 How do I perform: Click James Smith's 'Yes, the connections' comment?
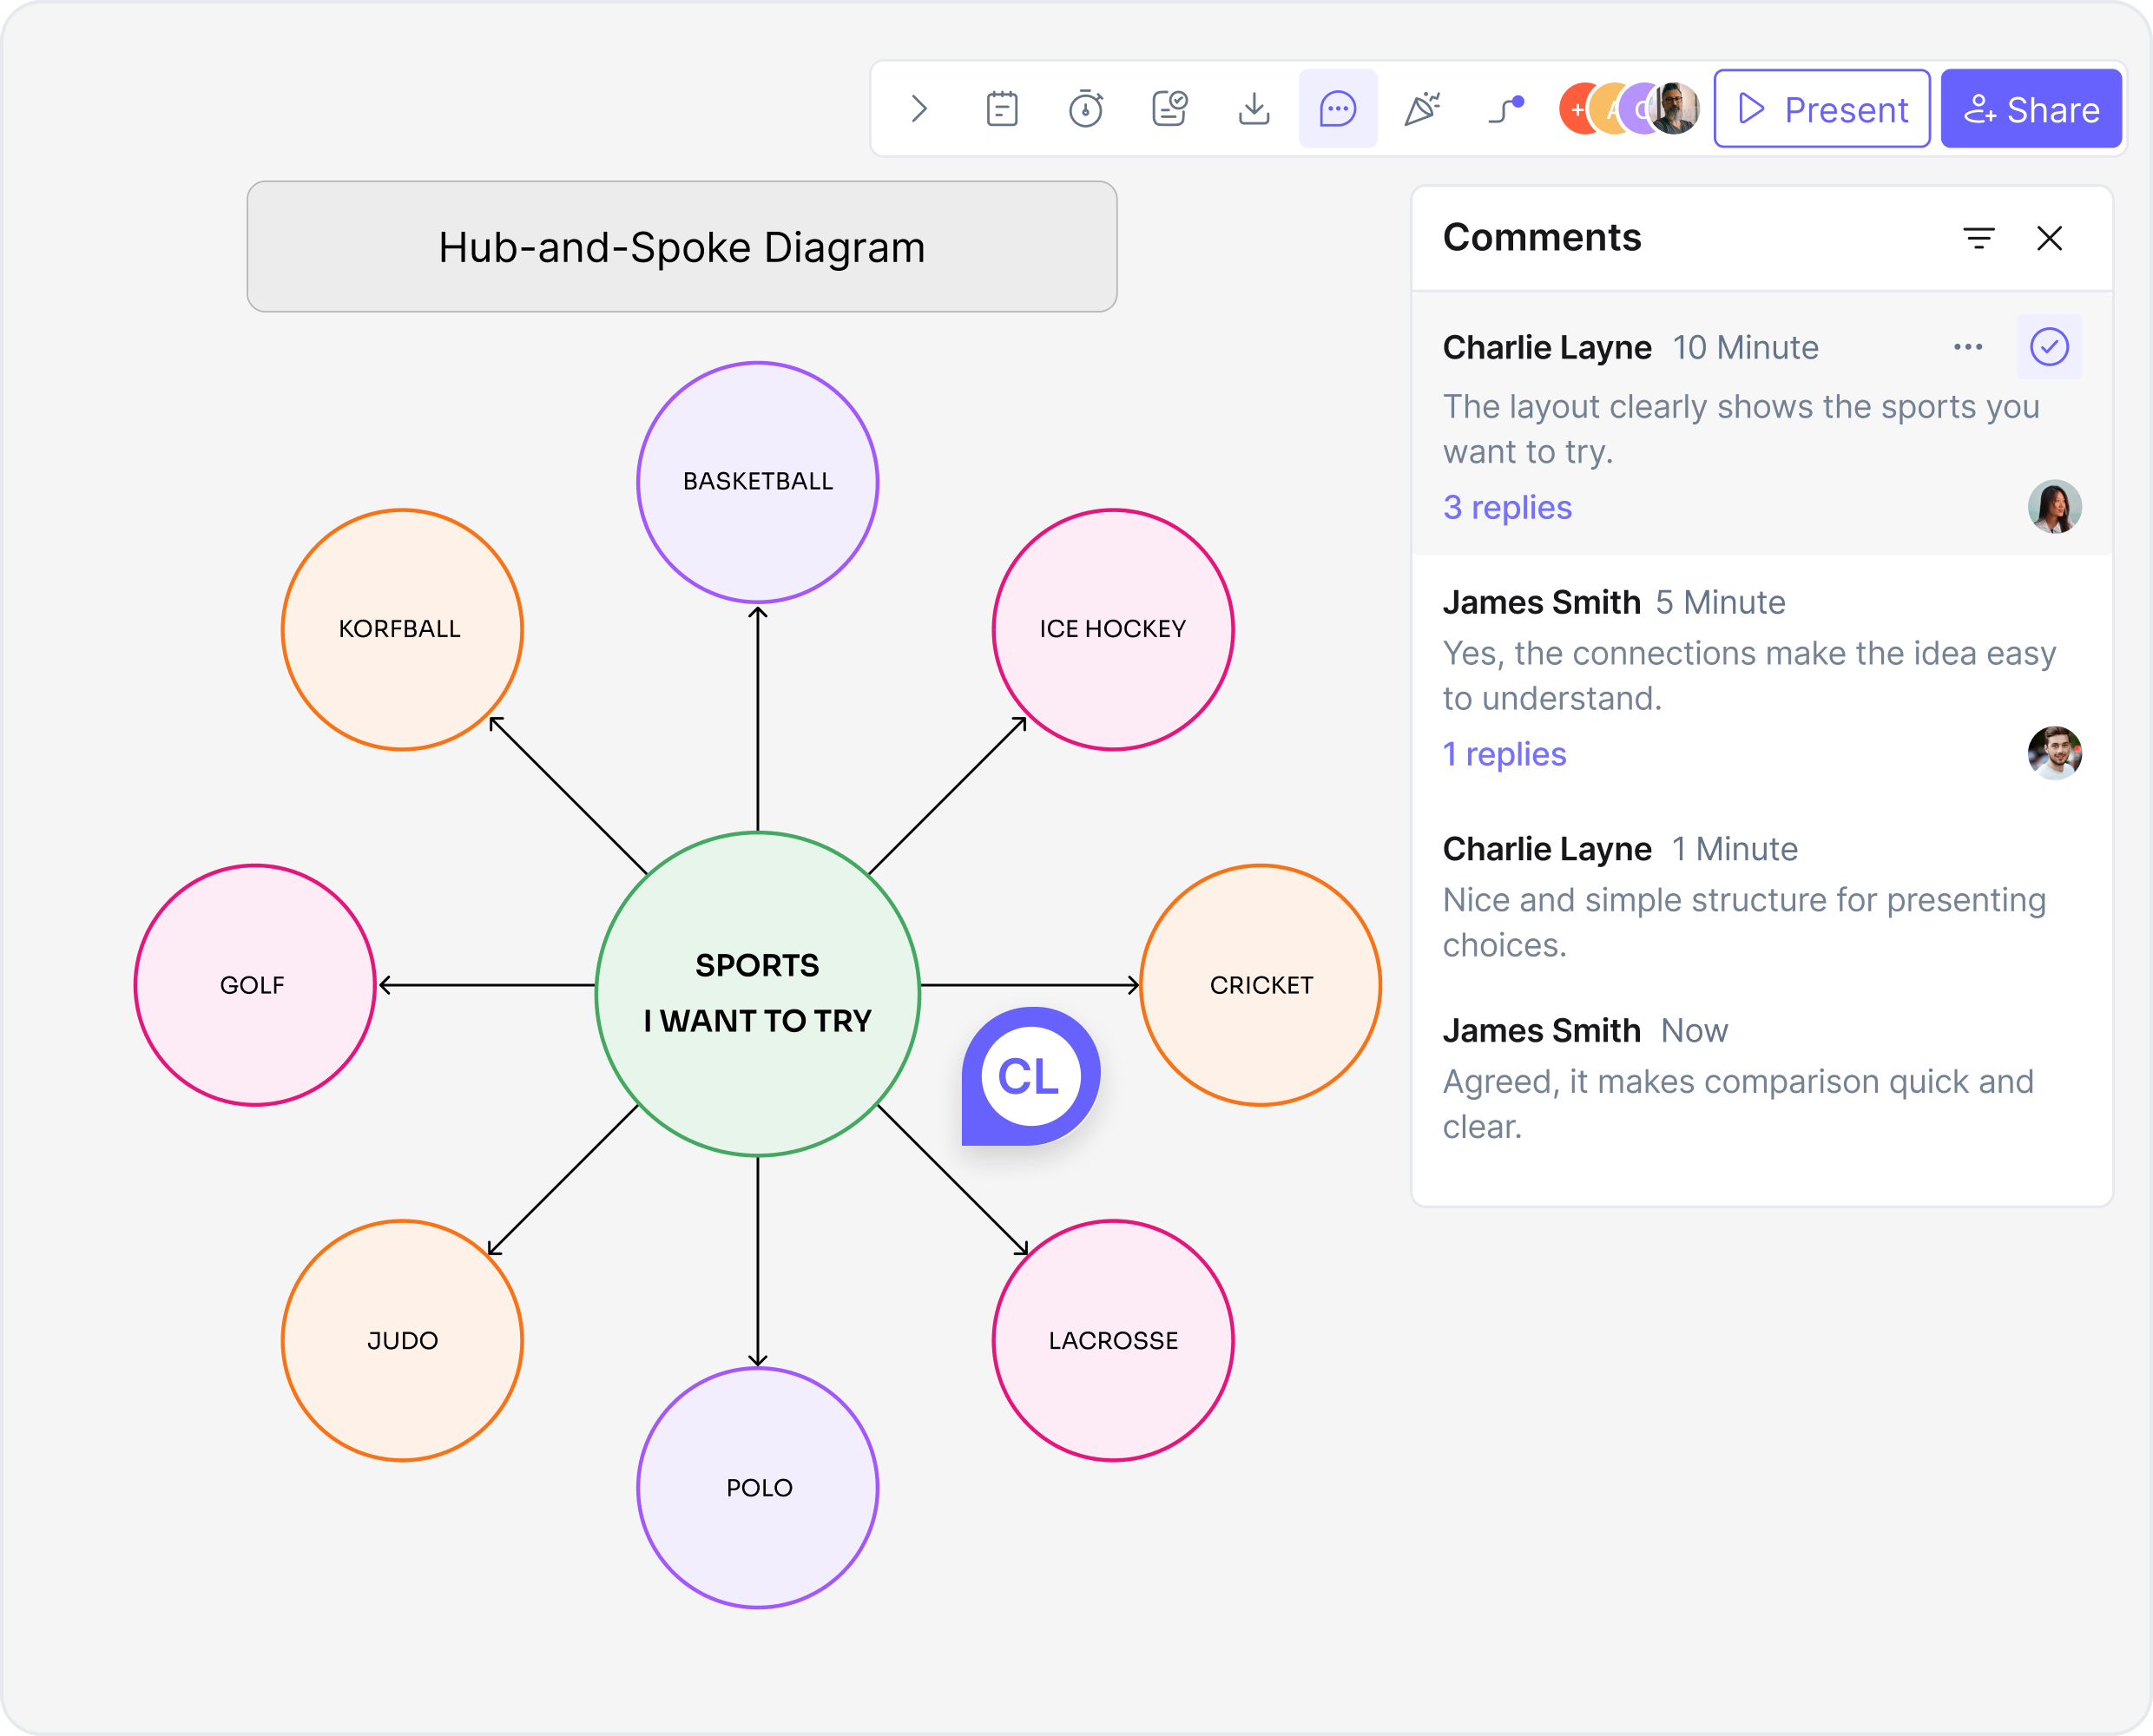pyautogui.click(x=1749, y=675)
